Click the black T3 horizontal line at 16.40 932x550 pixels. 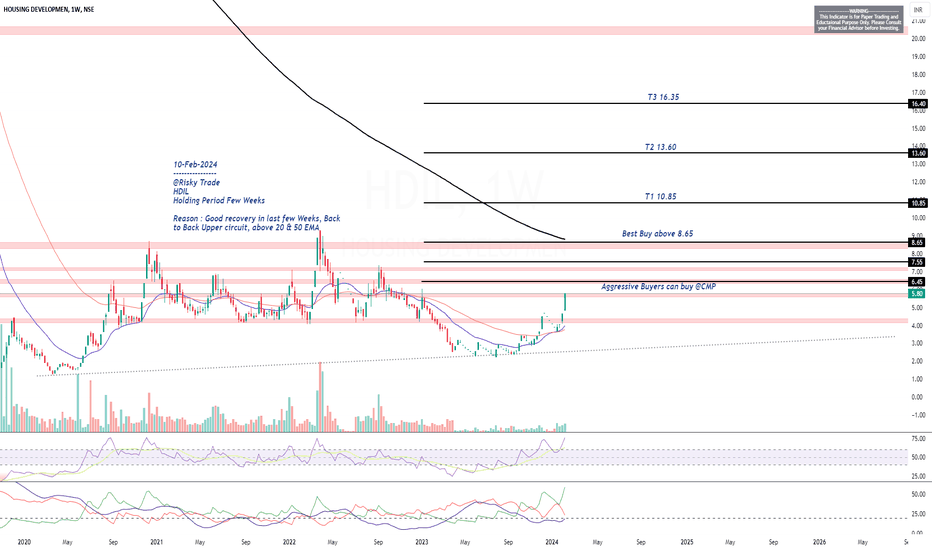[666, 103]
